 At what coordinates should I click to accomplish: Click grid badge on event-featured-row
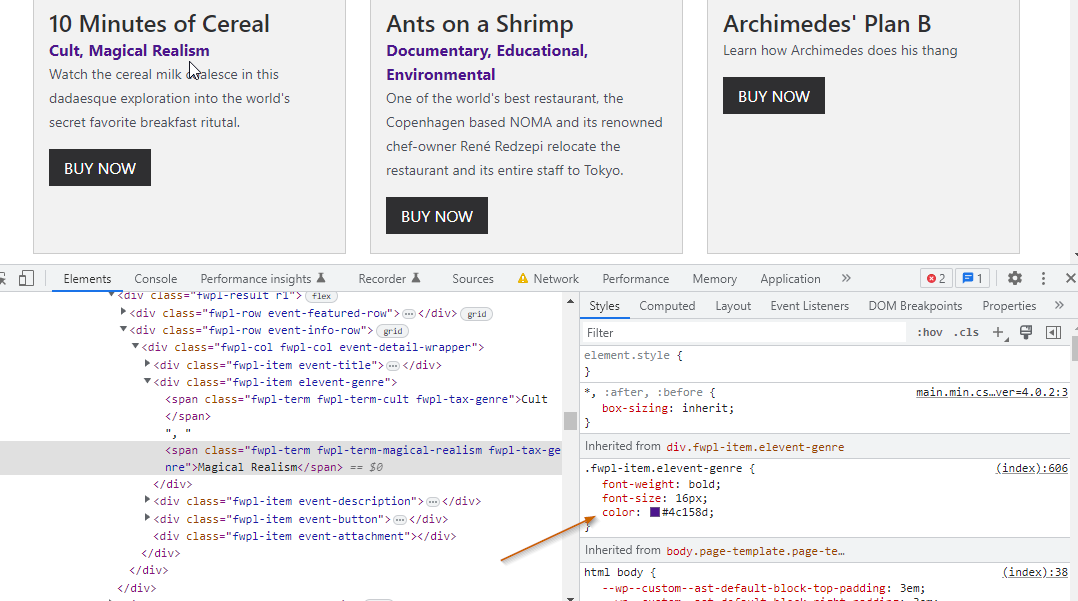pos(476,314)
